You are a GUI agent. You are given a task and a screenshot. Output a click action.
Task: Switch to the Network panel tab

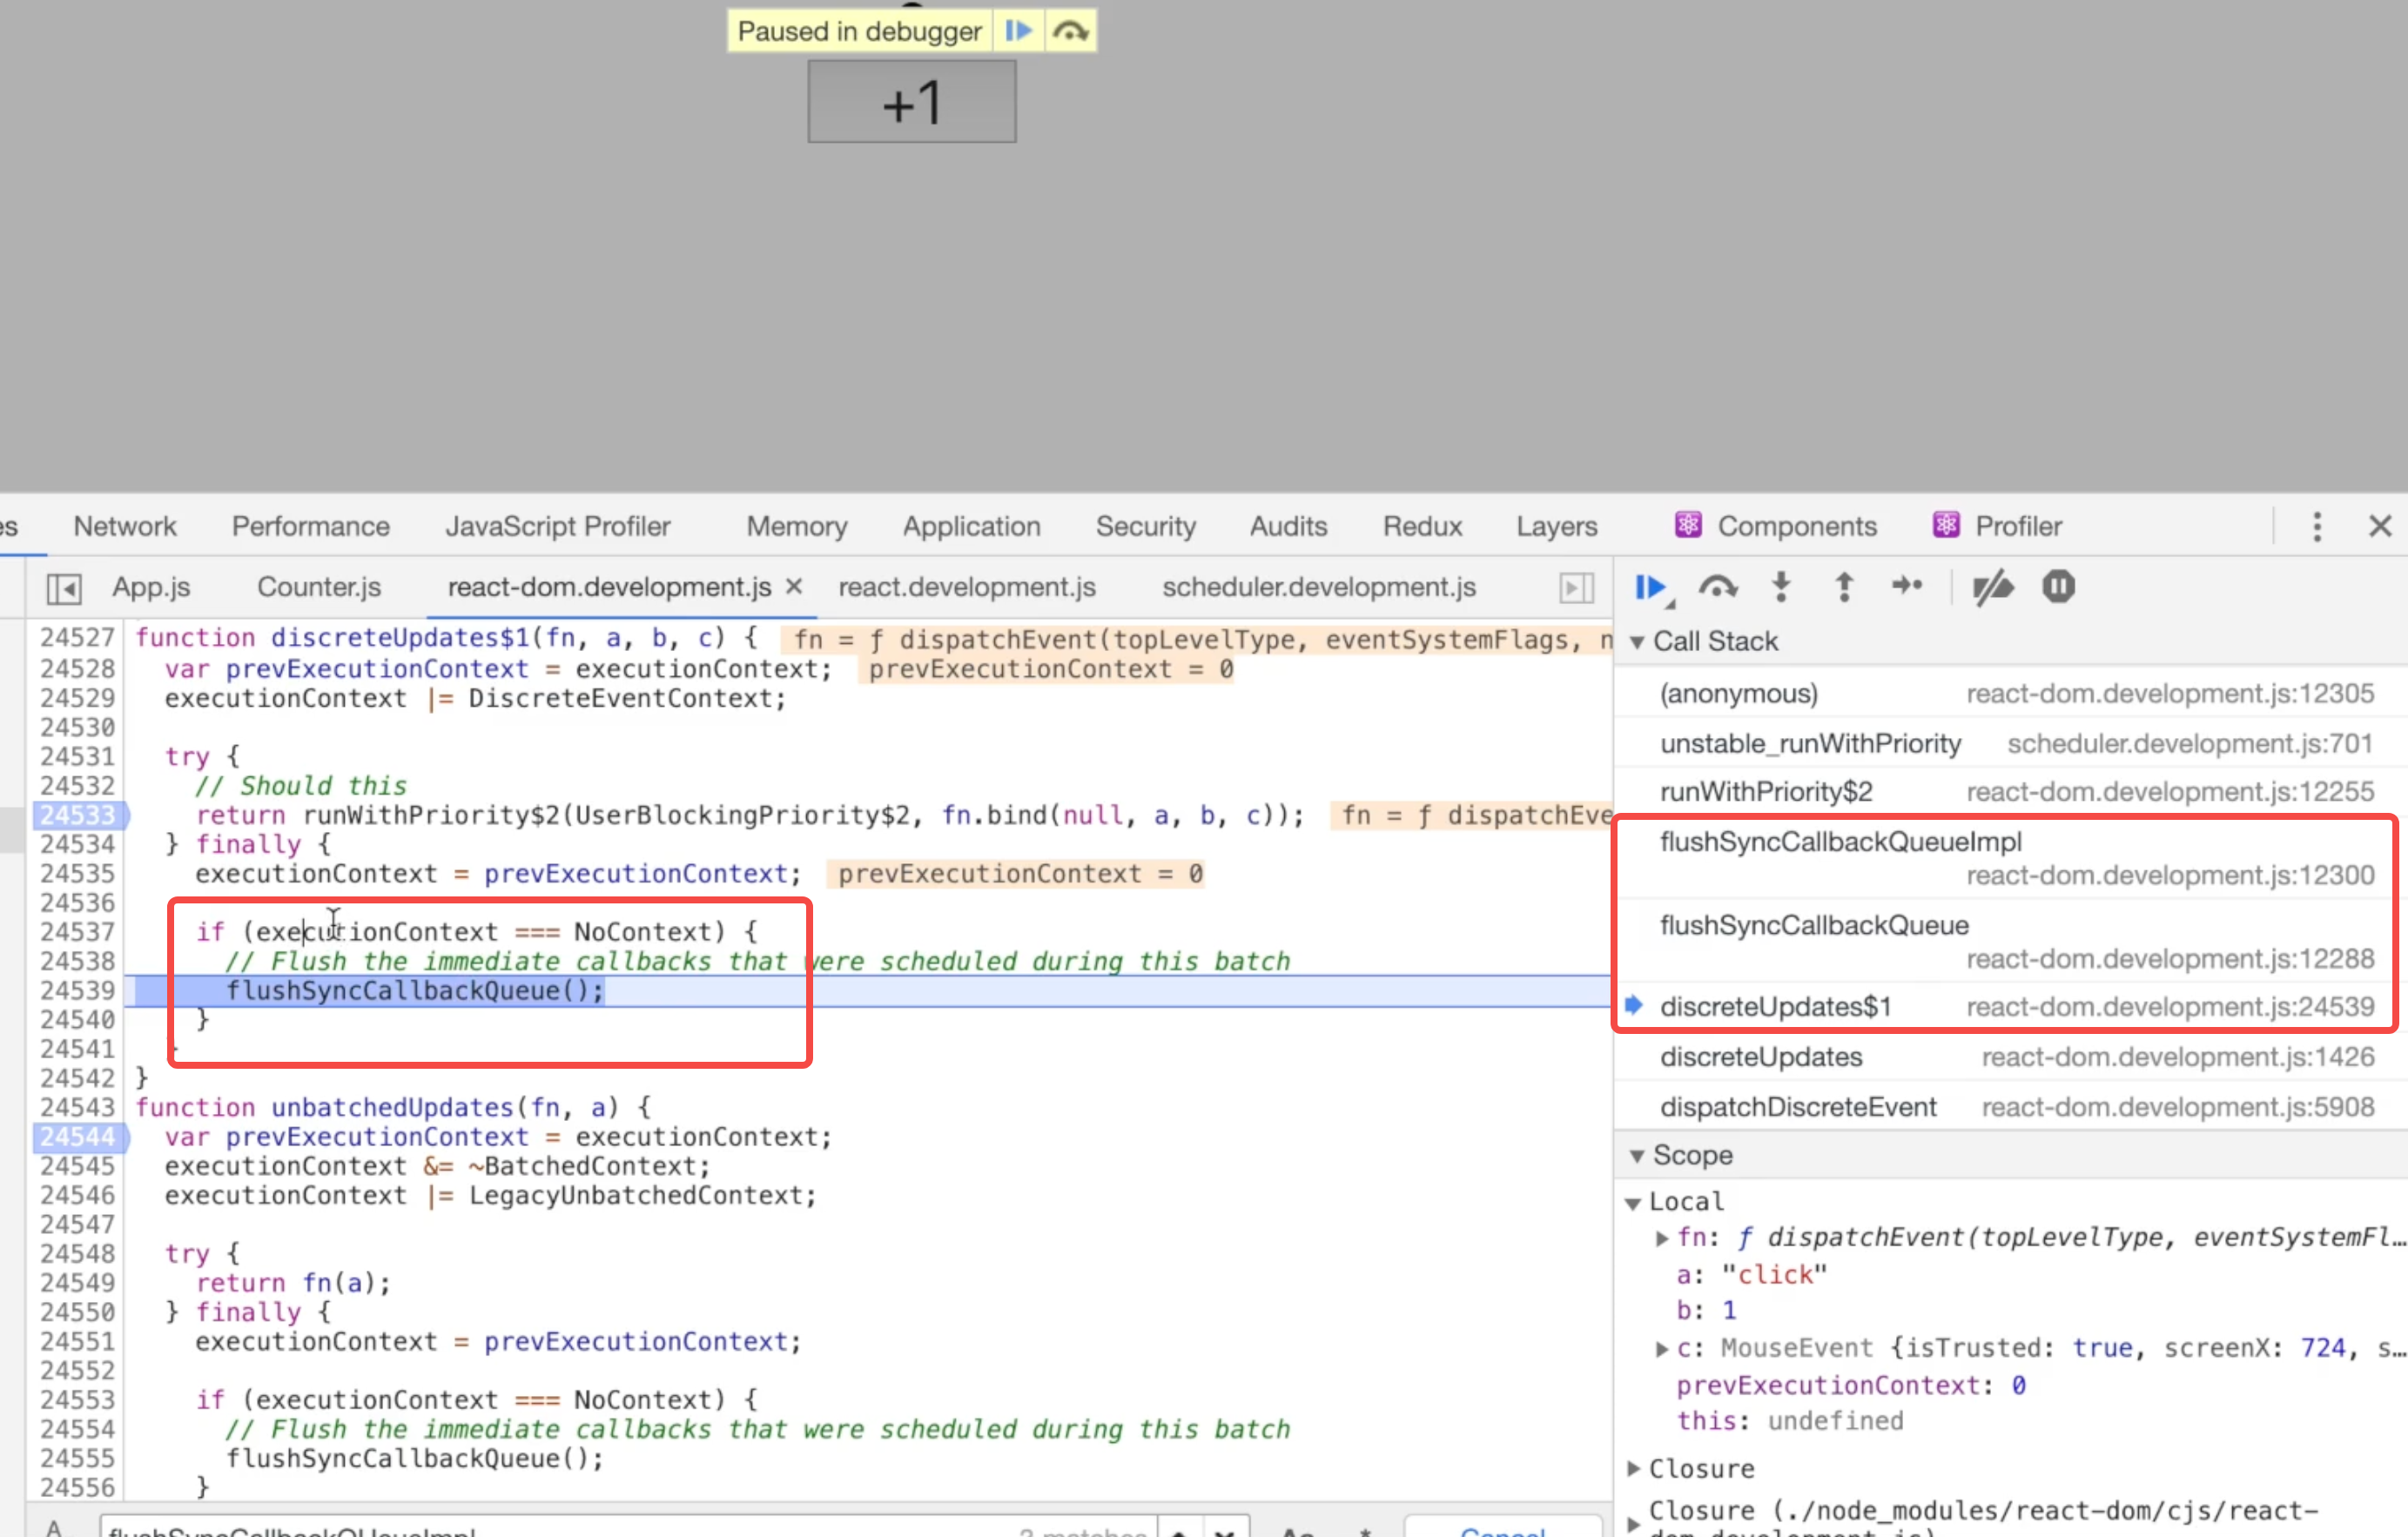(125, 526)
